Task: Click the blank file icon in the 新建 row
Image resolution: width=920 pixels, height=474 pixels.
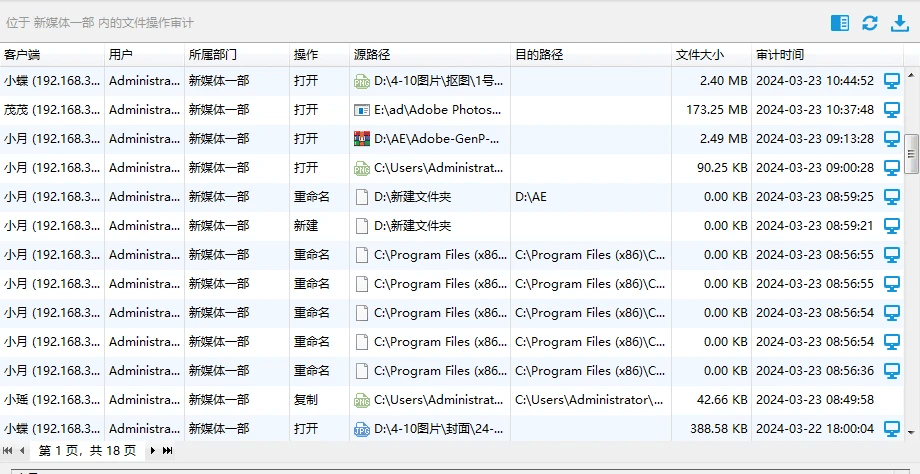Action: (x=362, y=226)
